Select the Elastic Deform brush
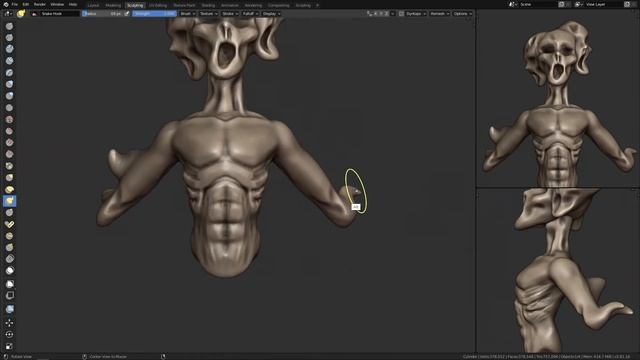 coord(9,189)
